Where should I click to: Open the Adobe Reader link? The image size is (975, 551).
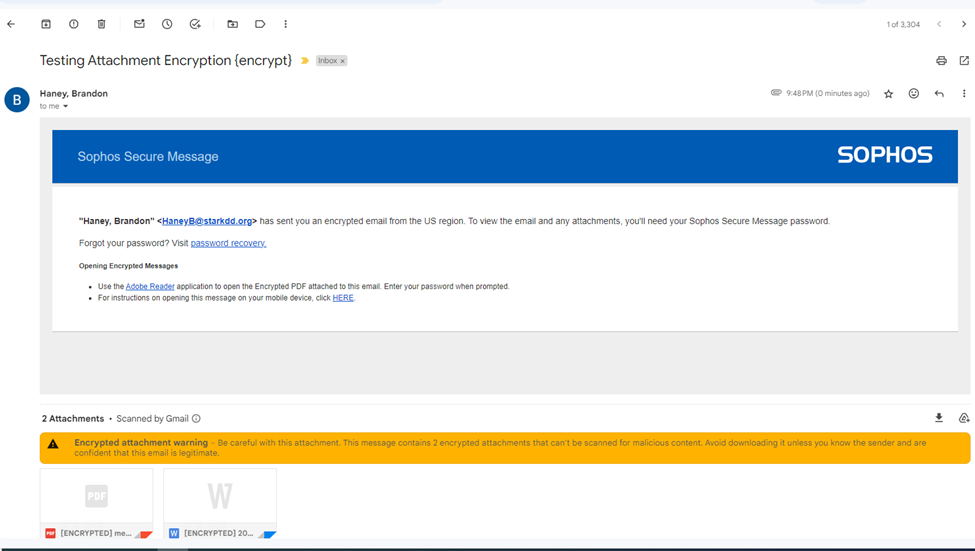point(150,287)
